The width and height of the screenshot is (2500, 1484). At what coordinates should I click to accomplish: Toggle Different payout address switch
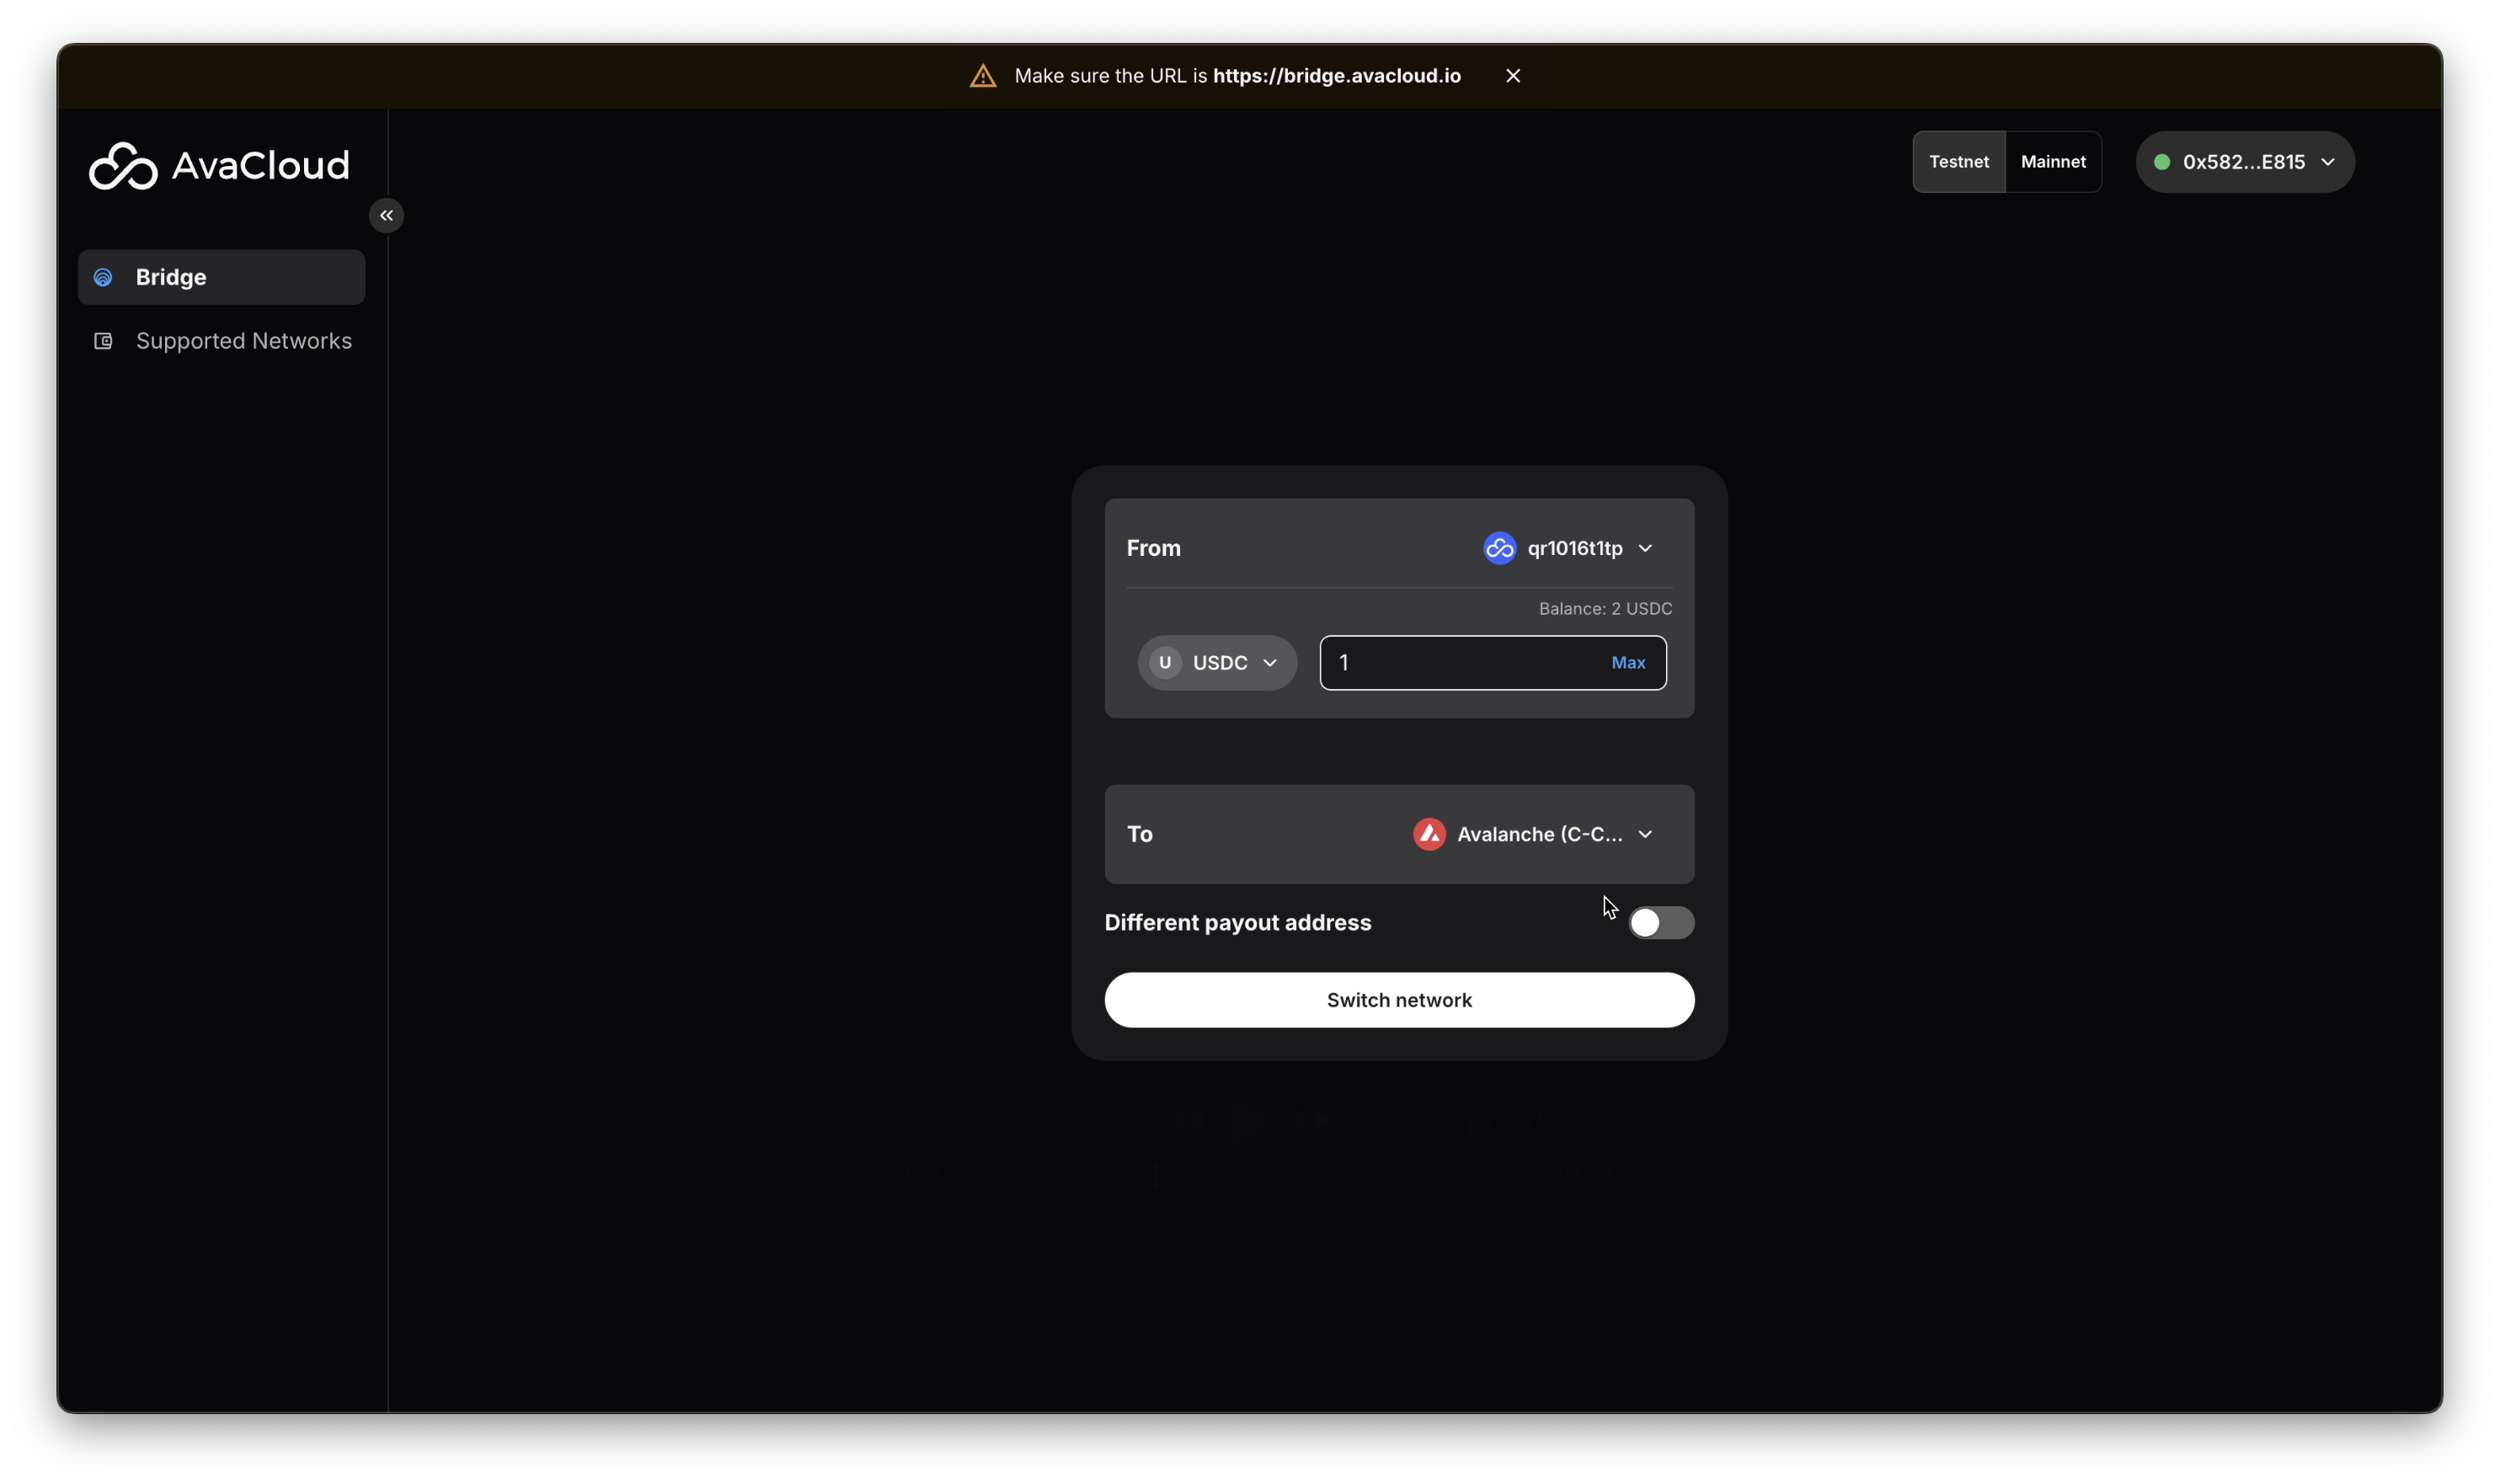(1660, 922)
